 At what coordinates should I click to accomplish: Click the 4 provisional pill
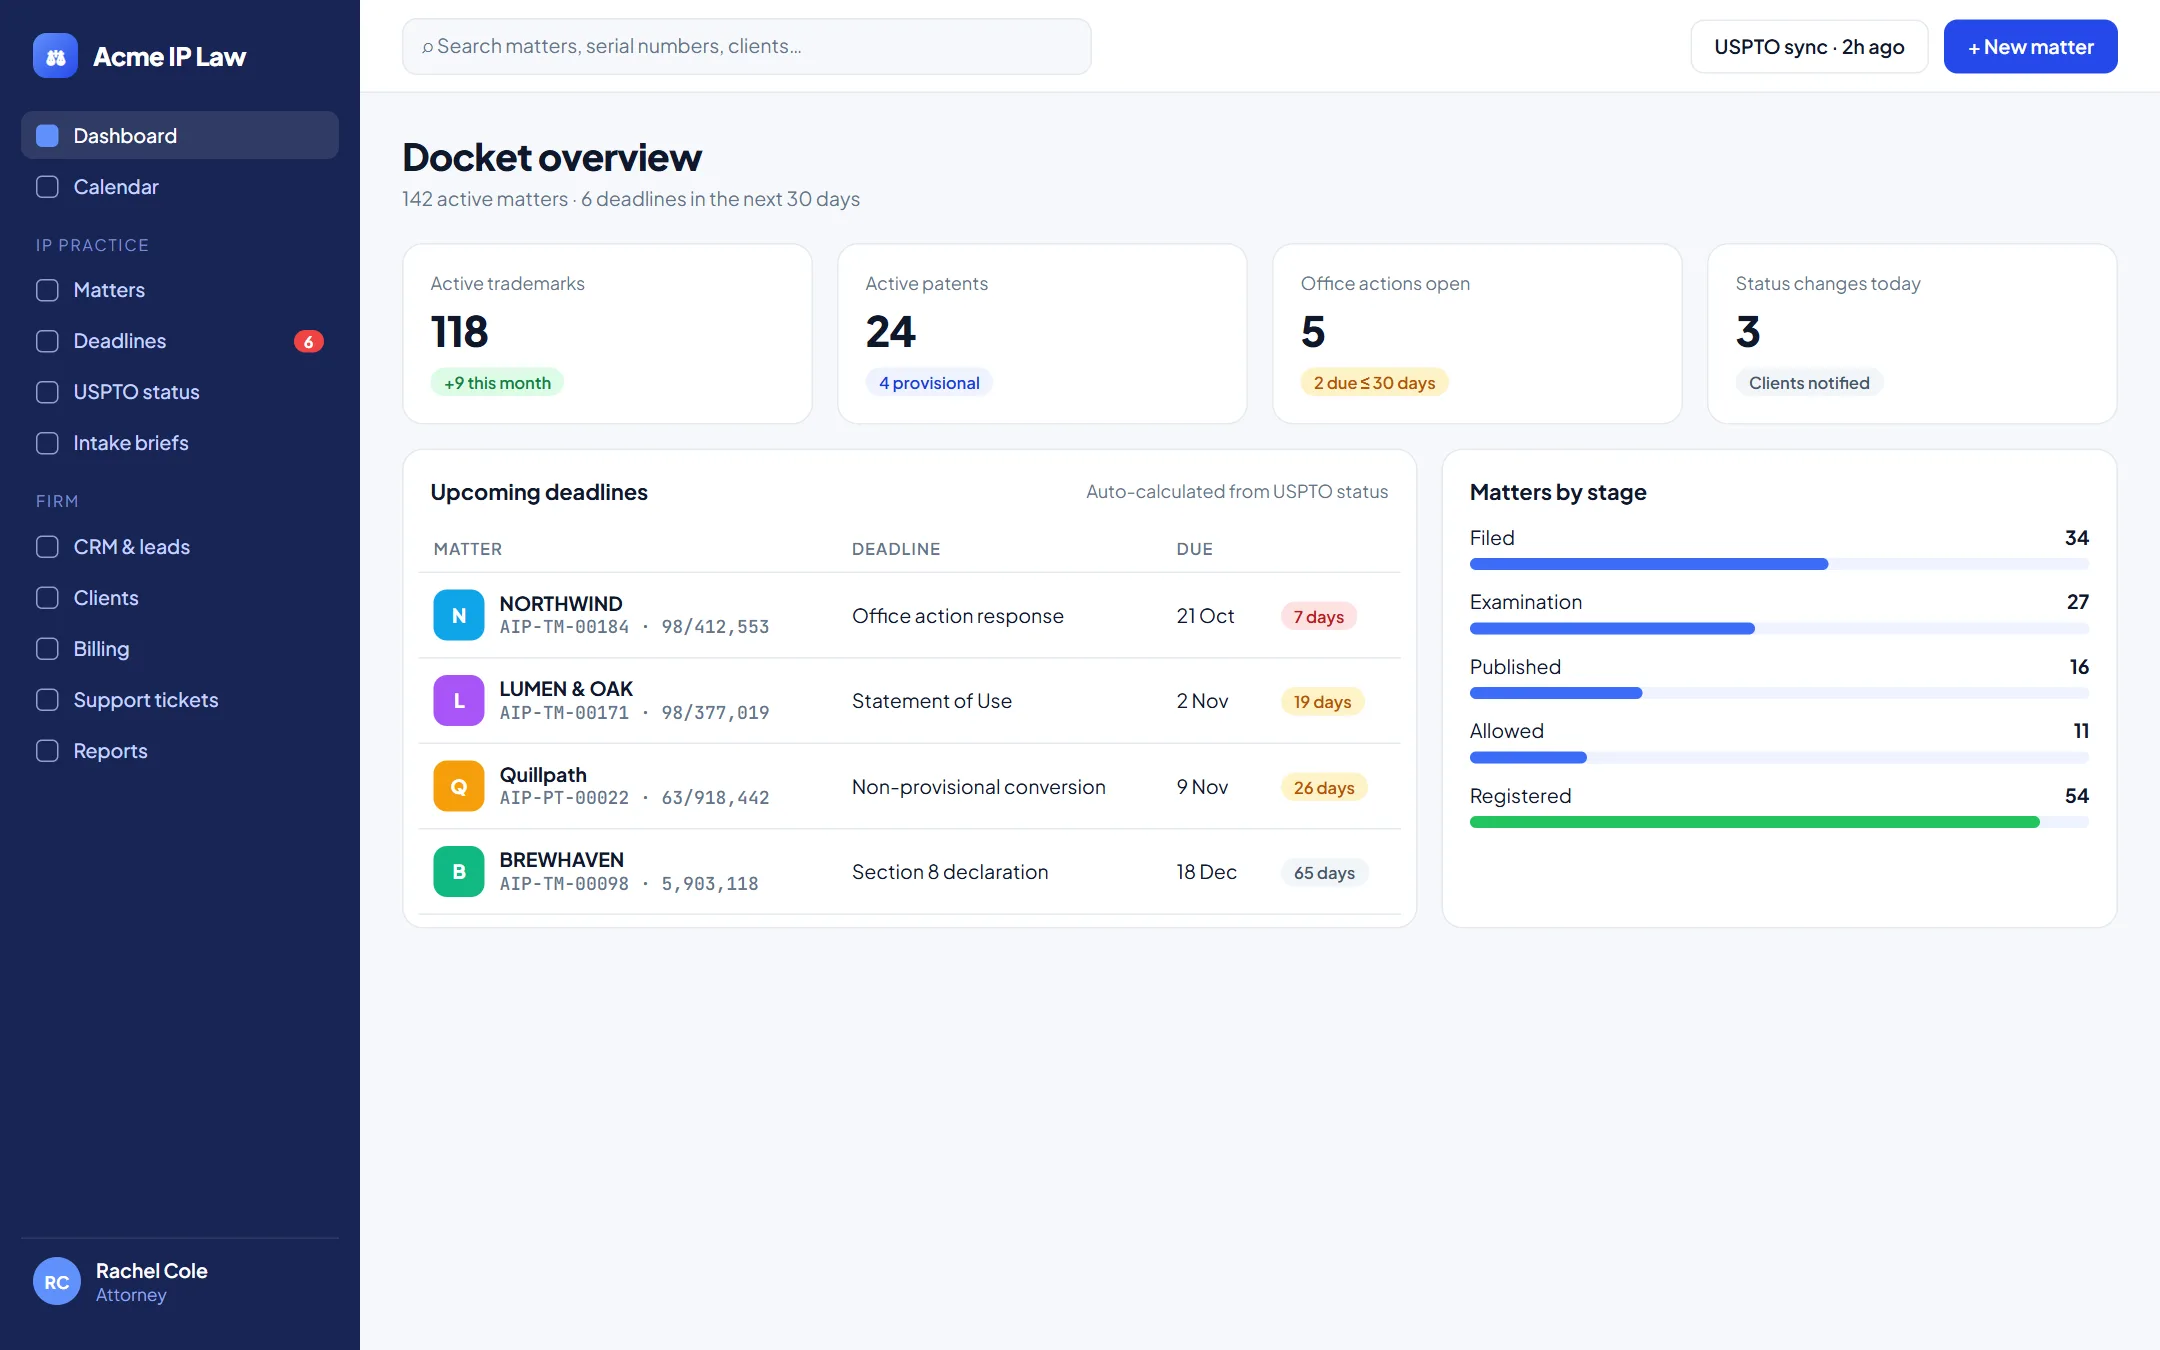tap(929, 383)
